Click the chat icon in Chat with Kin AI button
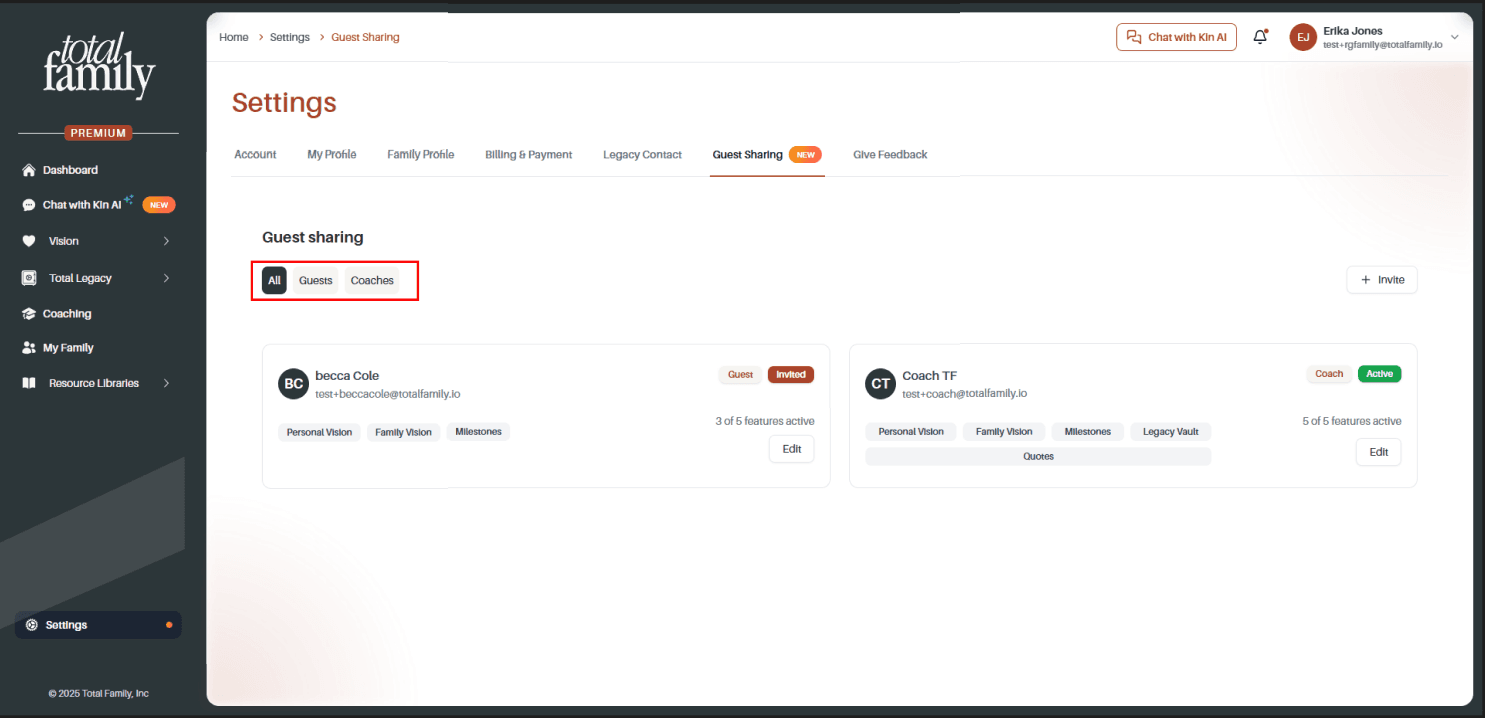1485x718 pixels. point(1133,37)
